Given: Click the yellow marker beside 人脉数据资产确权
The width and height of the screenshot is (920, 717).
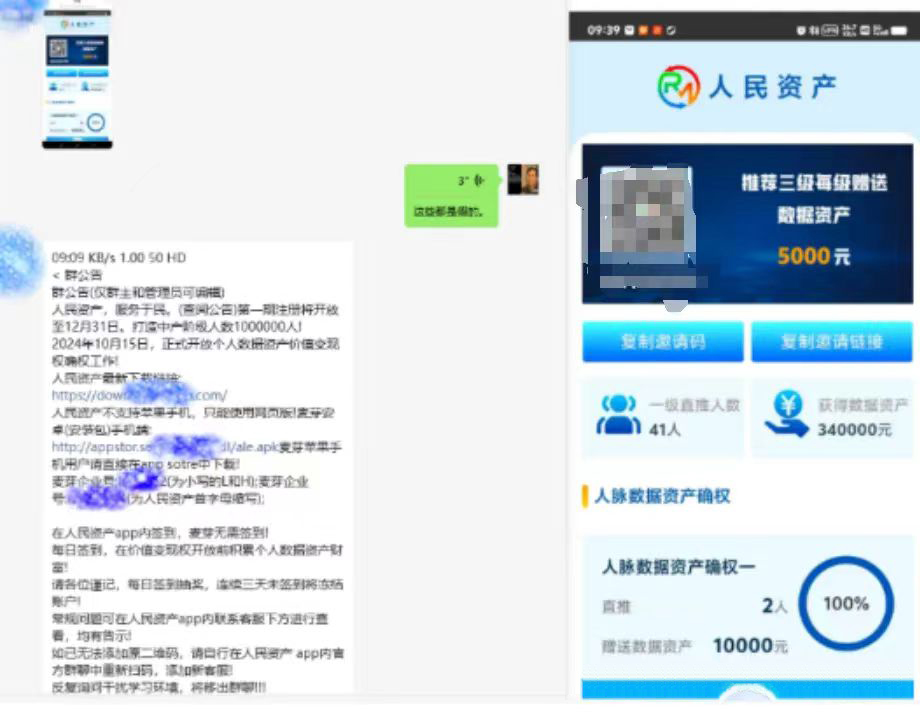Looking at the screenshot, I should 585,496.
